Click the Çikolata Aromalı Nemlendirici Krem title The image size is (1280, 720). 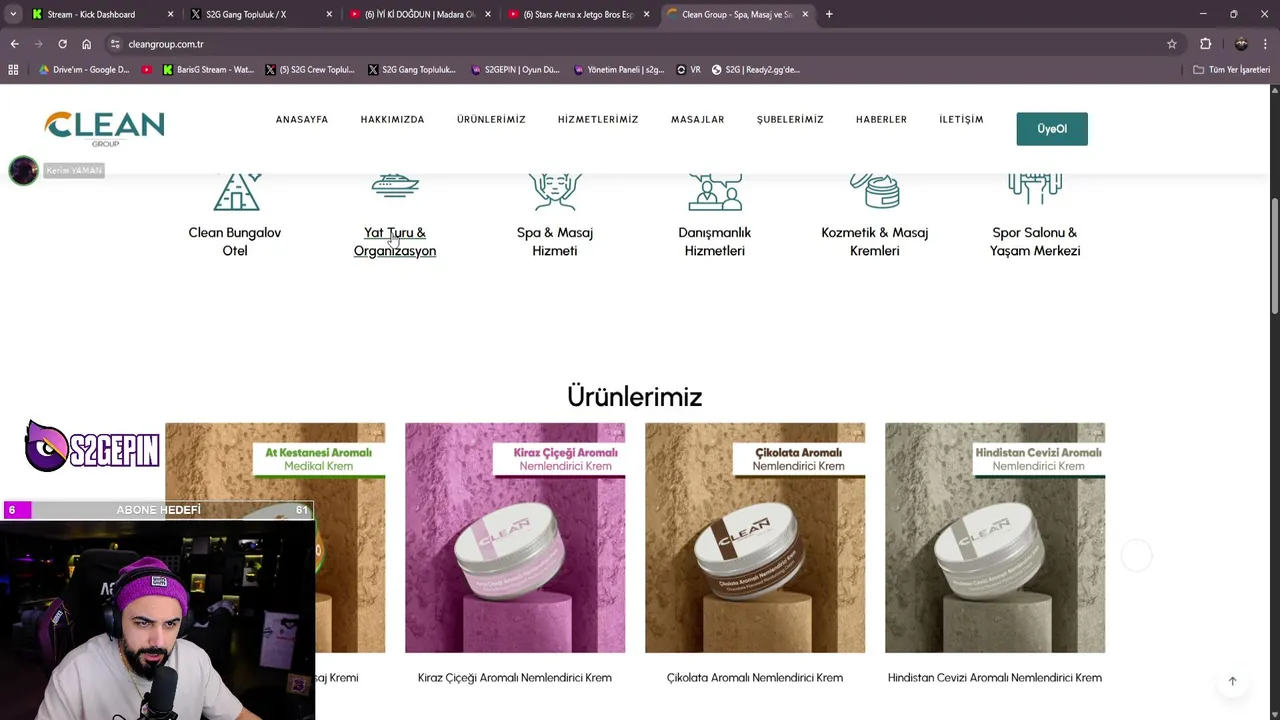pyautogui.click(x=755, y=678)
